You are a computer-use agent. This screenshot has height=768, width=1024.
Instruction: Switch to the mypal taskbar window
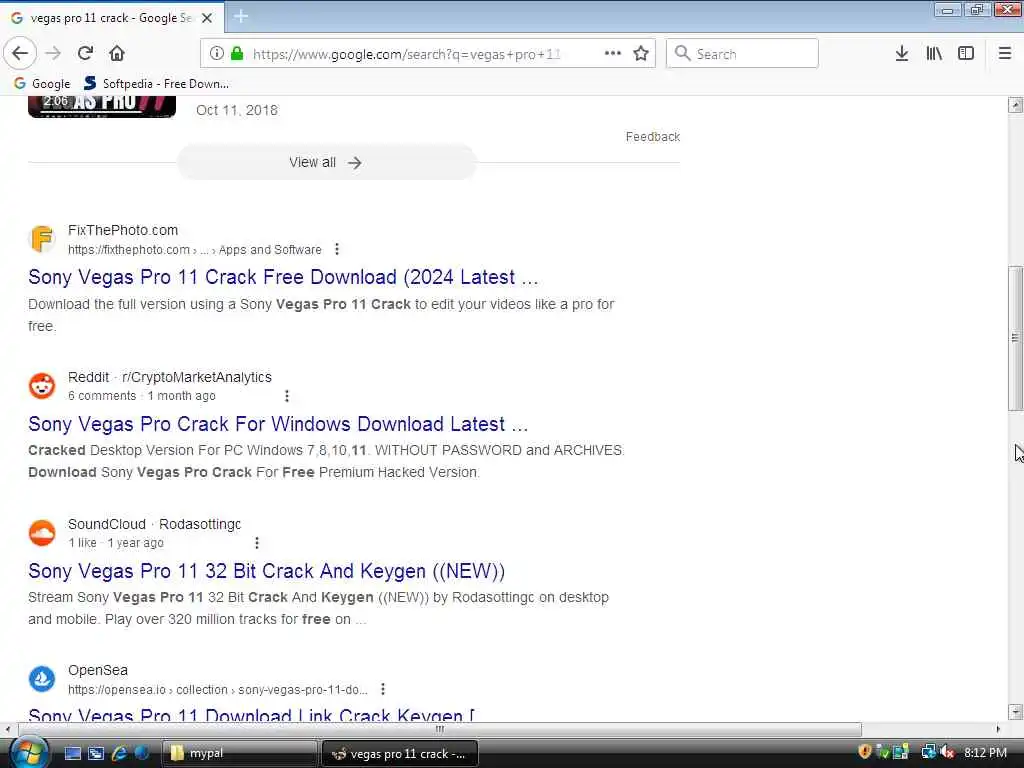pyautogui.click(x=239, y=754)
